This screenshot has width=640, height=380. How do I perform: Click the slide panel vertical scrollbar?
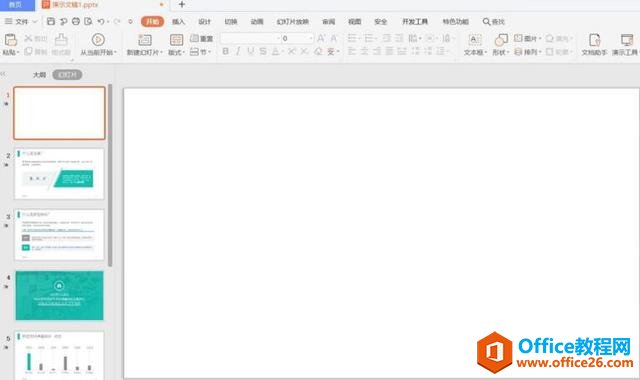pos(110,176)
